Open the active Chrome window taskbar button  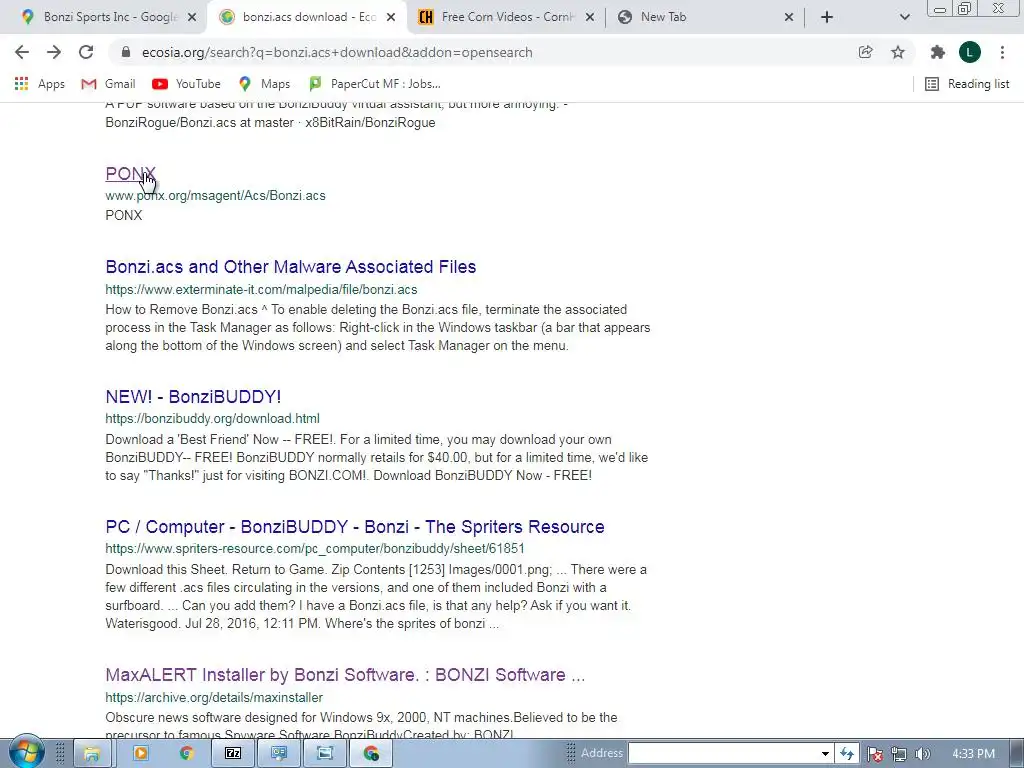[372, 754]
